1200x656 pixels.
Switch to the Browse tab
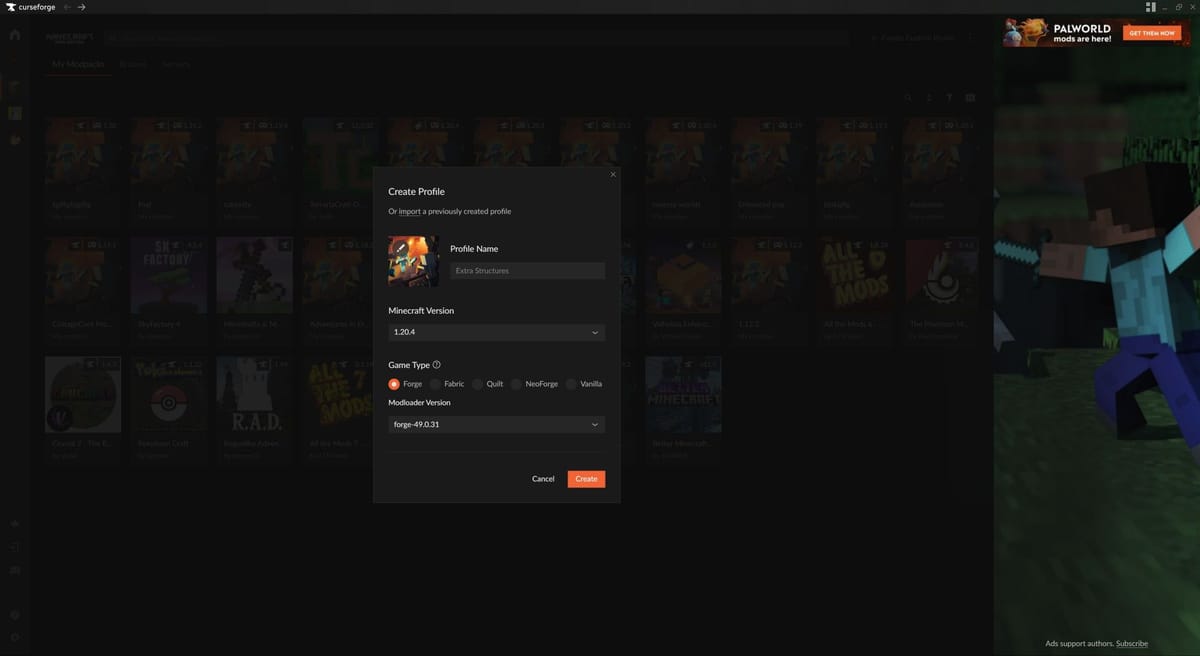[132, 63]
